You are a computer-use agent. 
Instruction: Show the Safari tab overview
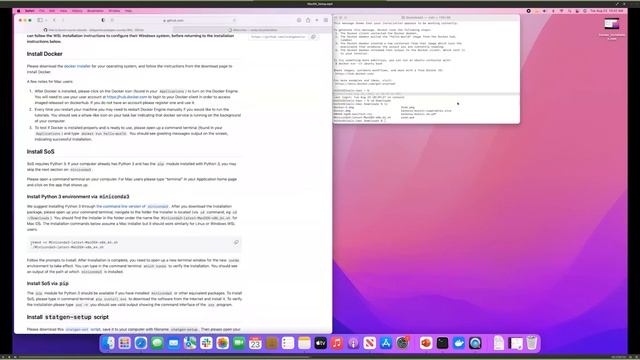pos(326,20)
